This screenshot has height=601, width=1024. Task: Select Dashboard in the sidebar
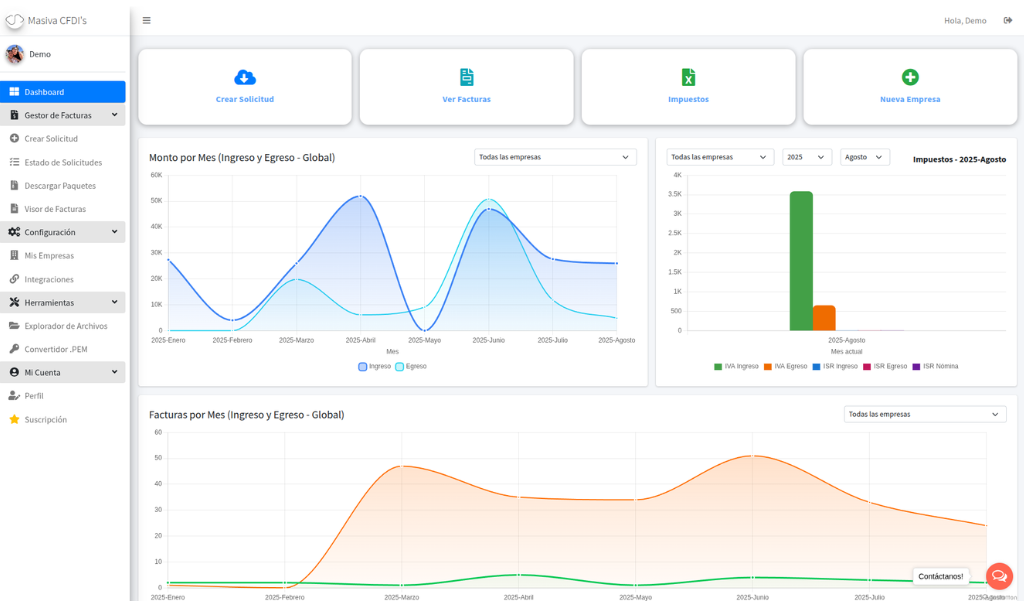pos(63,92)
